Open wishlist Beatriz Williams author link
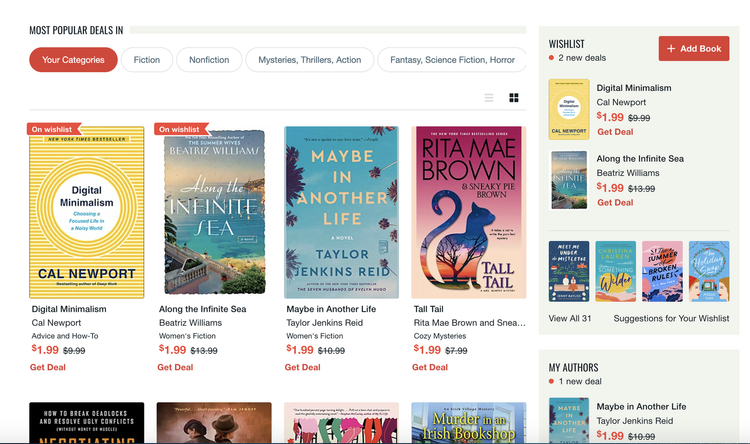 pos(628,173)
